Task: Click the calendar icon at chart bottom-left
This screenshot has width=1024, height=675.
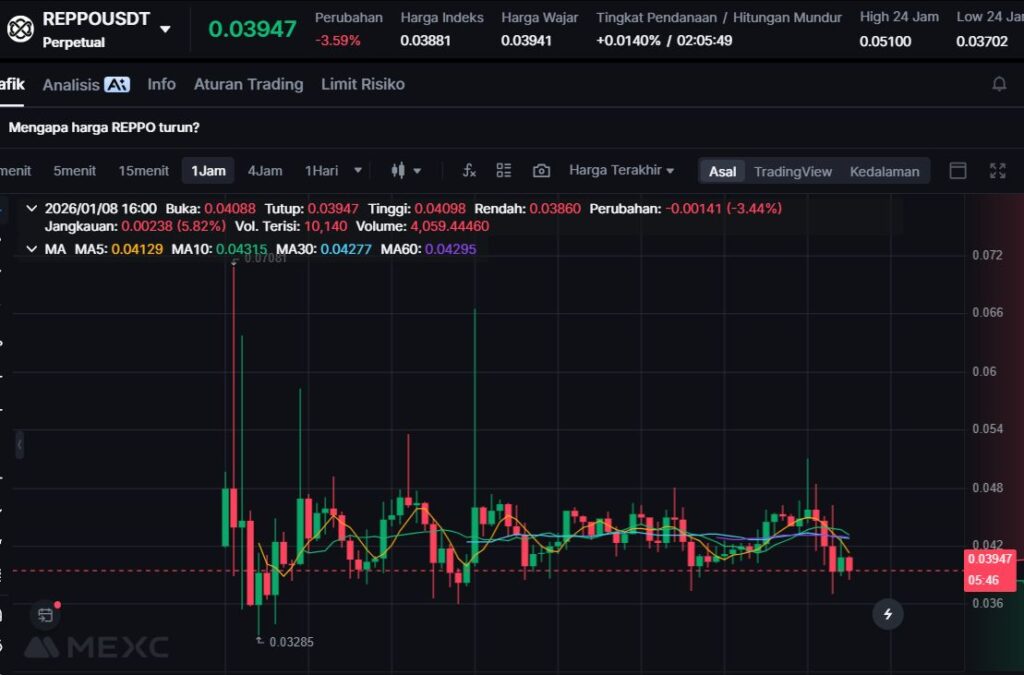Action: (x=45, y=614)
